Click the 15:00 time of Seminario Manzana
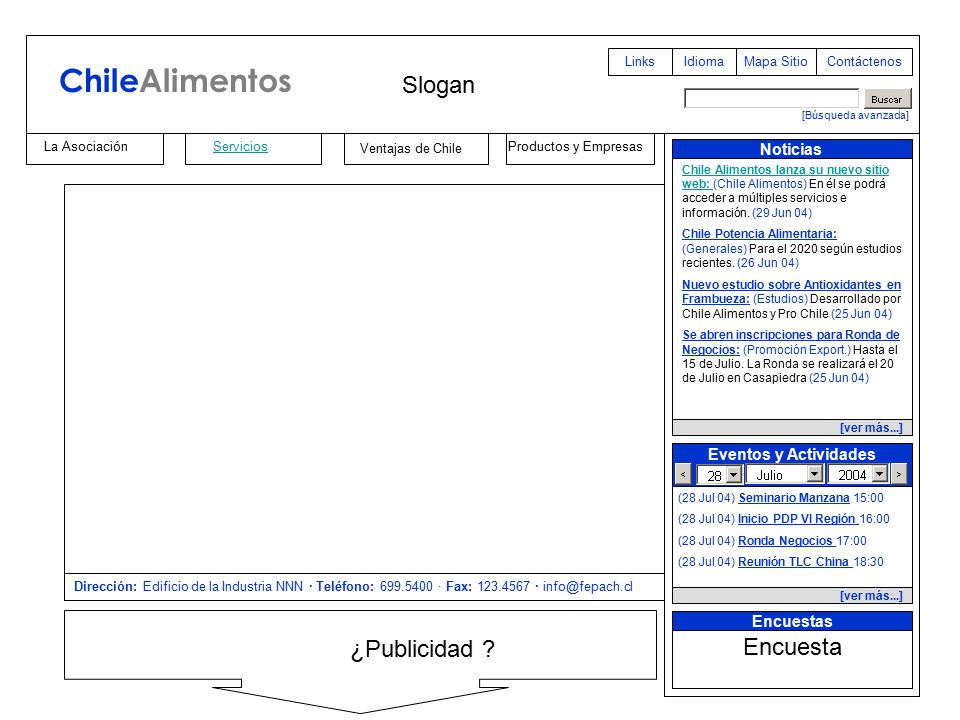The height and width of the screenshot is (720, 960). click(868, 498)
